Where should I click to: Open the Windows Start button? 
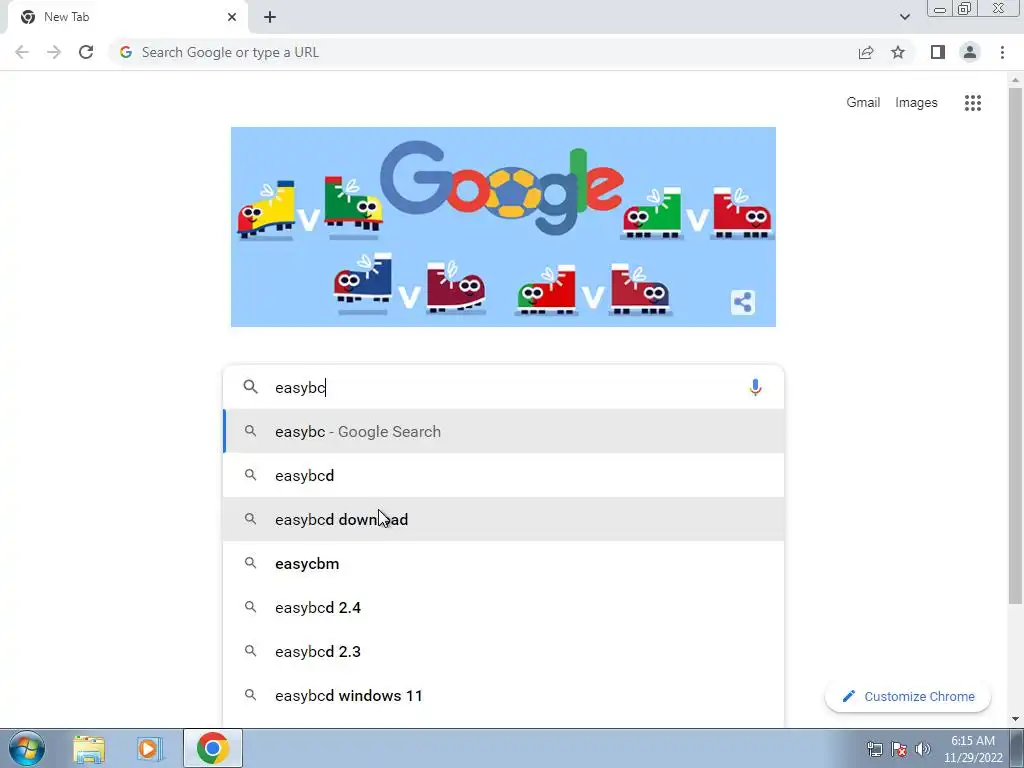(27, 748)
